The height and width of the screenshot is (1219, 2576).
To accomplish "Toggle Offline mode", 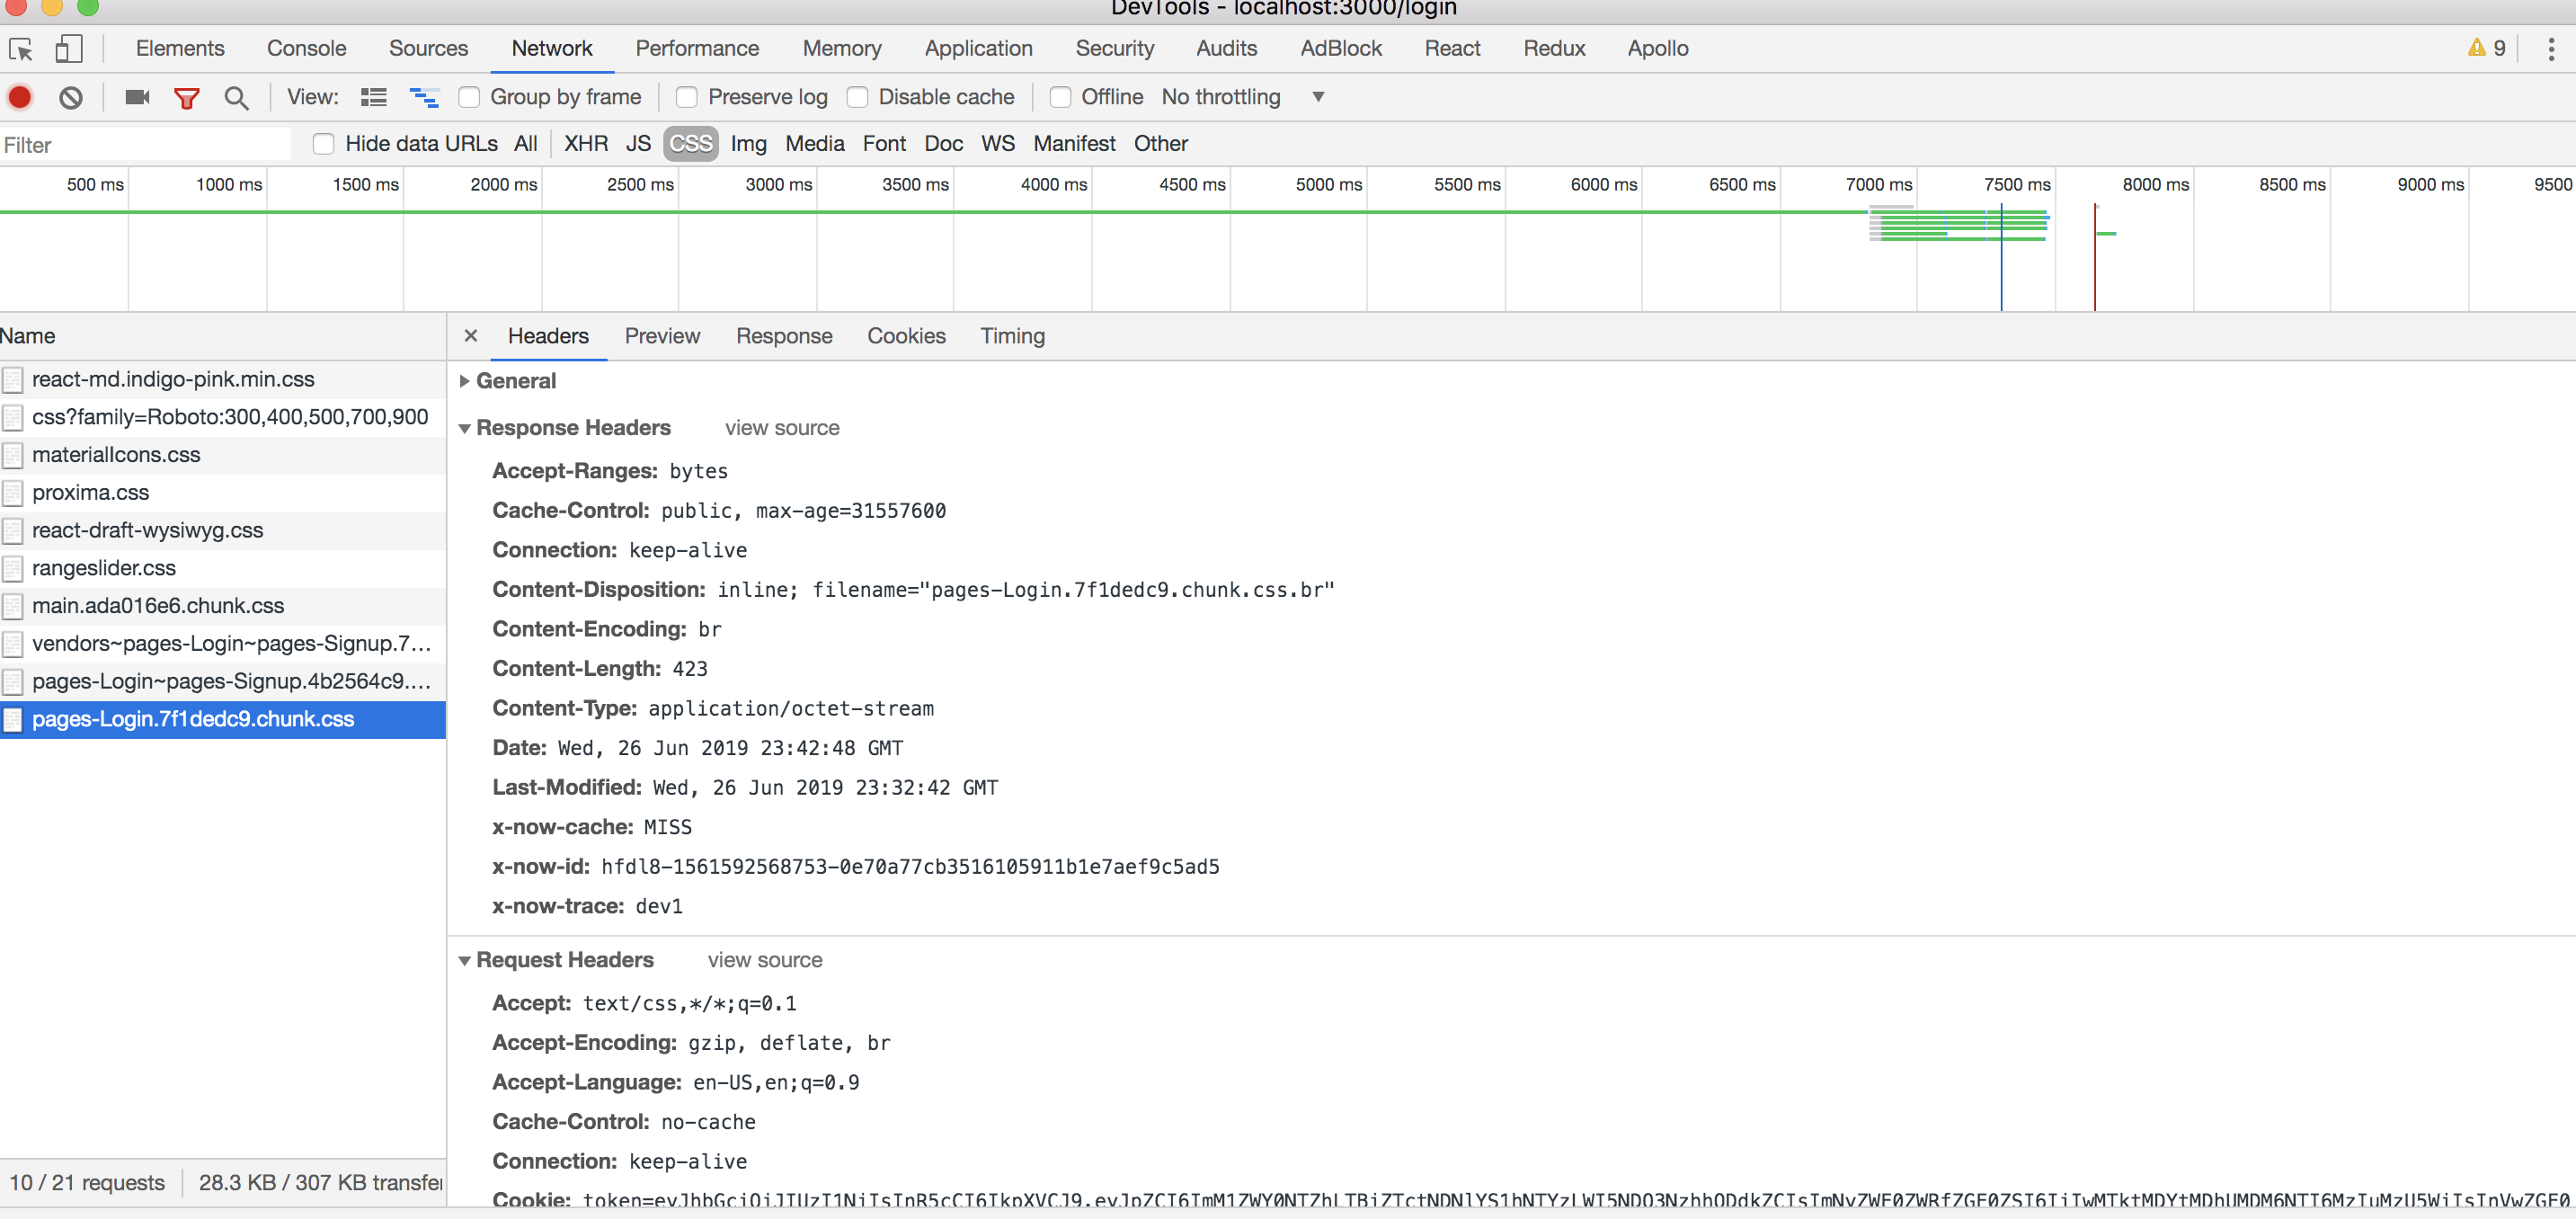I will click(1060, 97).
